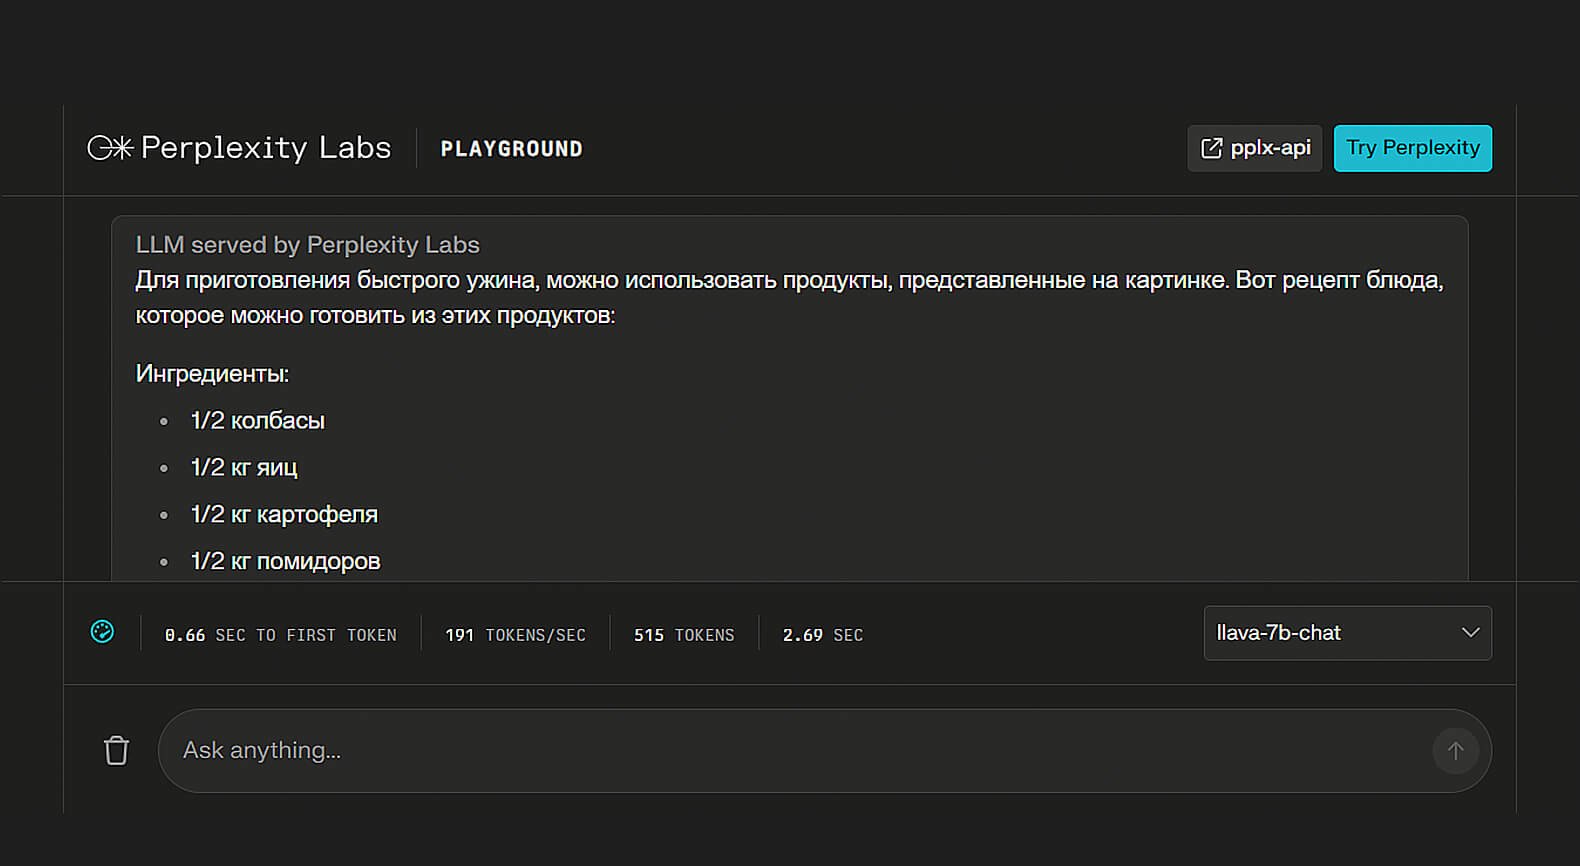Click the 'LLM served by Perplexity Labs' header
The height and width of the screenshot is (866, 1580).
308,245
